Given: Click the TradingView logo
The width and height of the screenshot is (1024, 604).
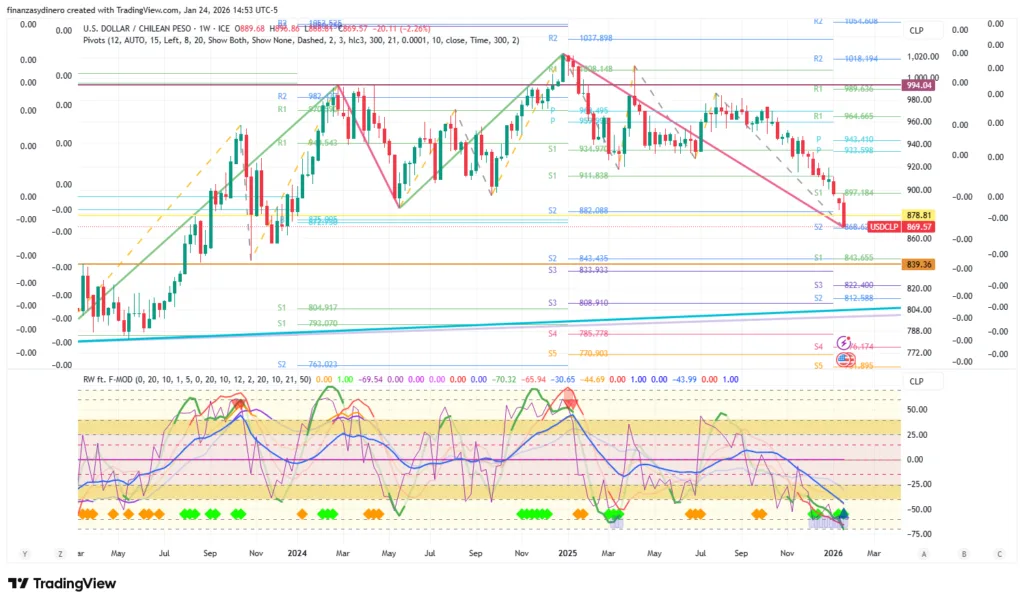Looking at the screenshot, I should coord(62,584).
